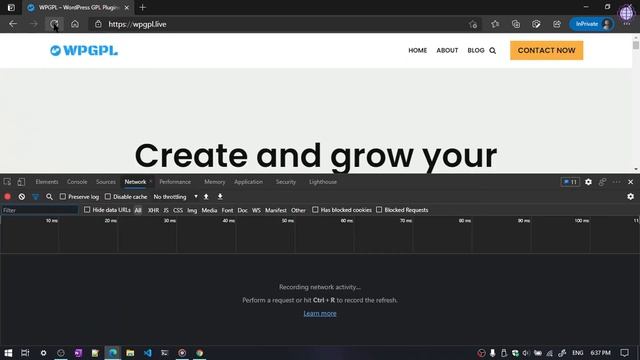
Task: Select the All request type filter
Action: point(138,210)
